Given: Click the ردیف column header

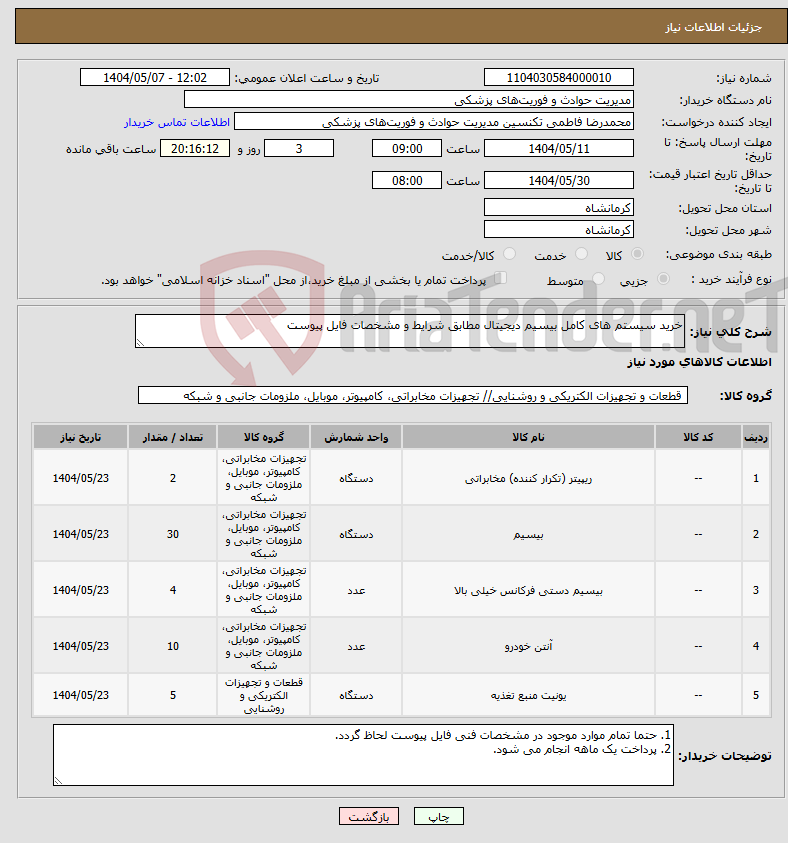Looking at the screenshot, I should pos(756,437).
